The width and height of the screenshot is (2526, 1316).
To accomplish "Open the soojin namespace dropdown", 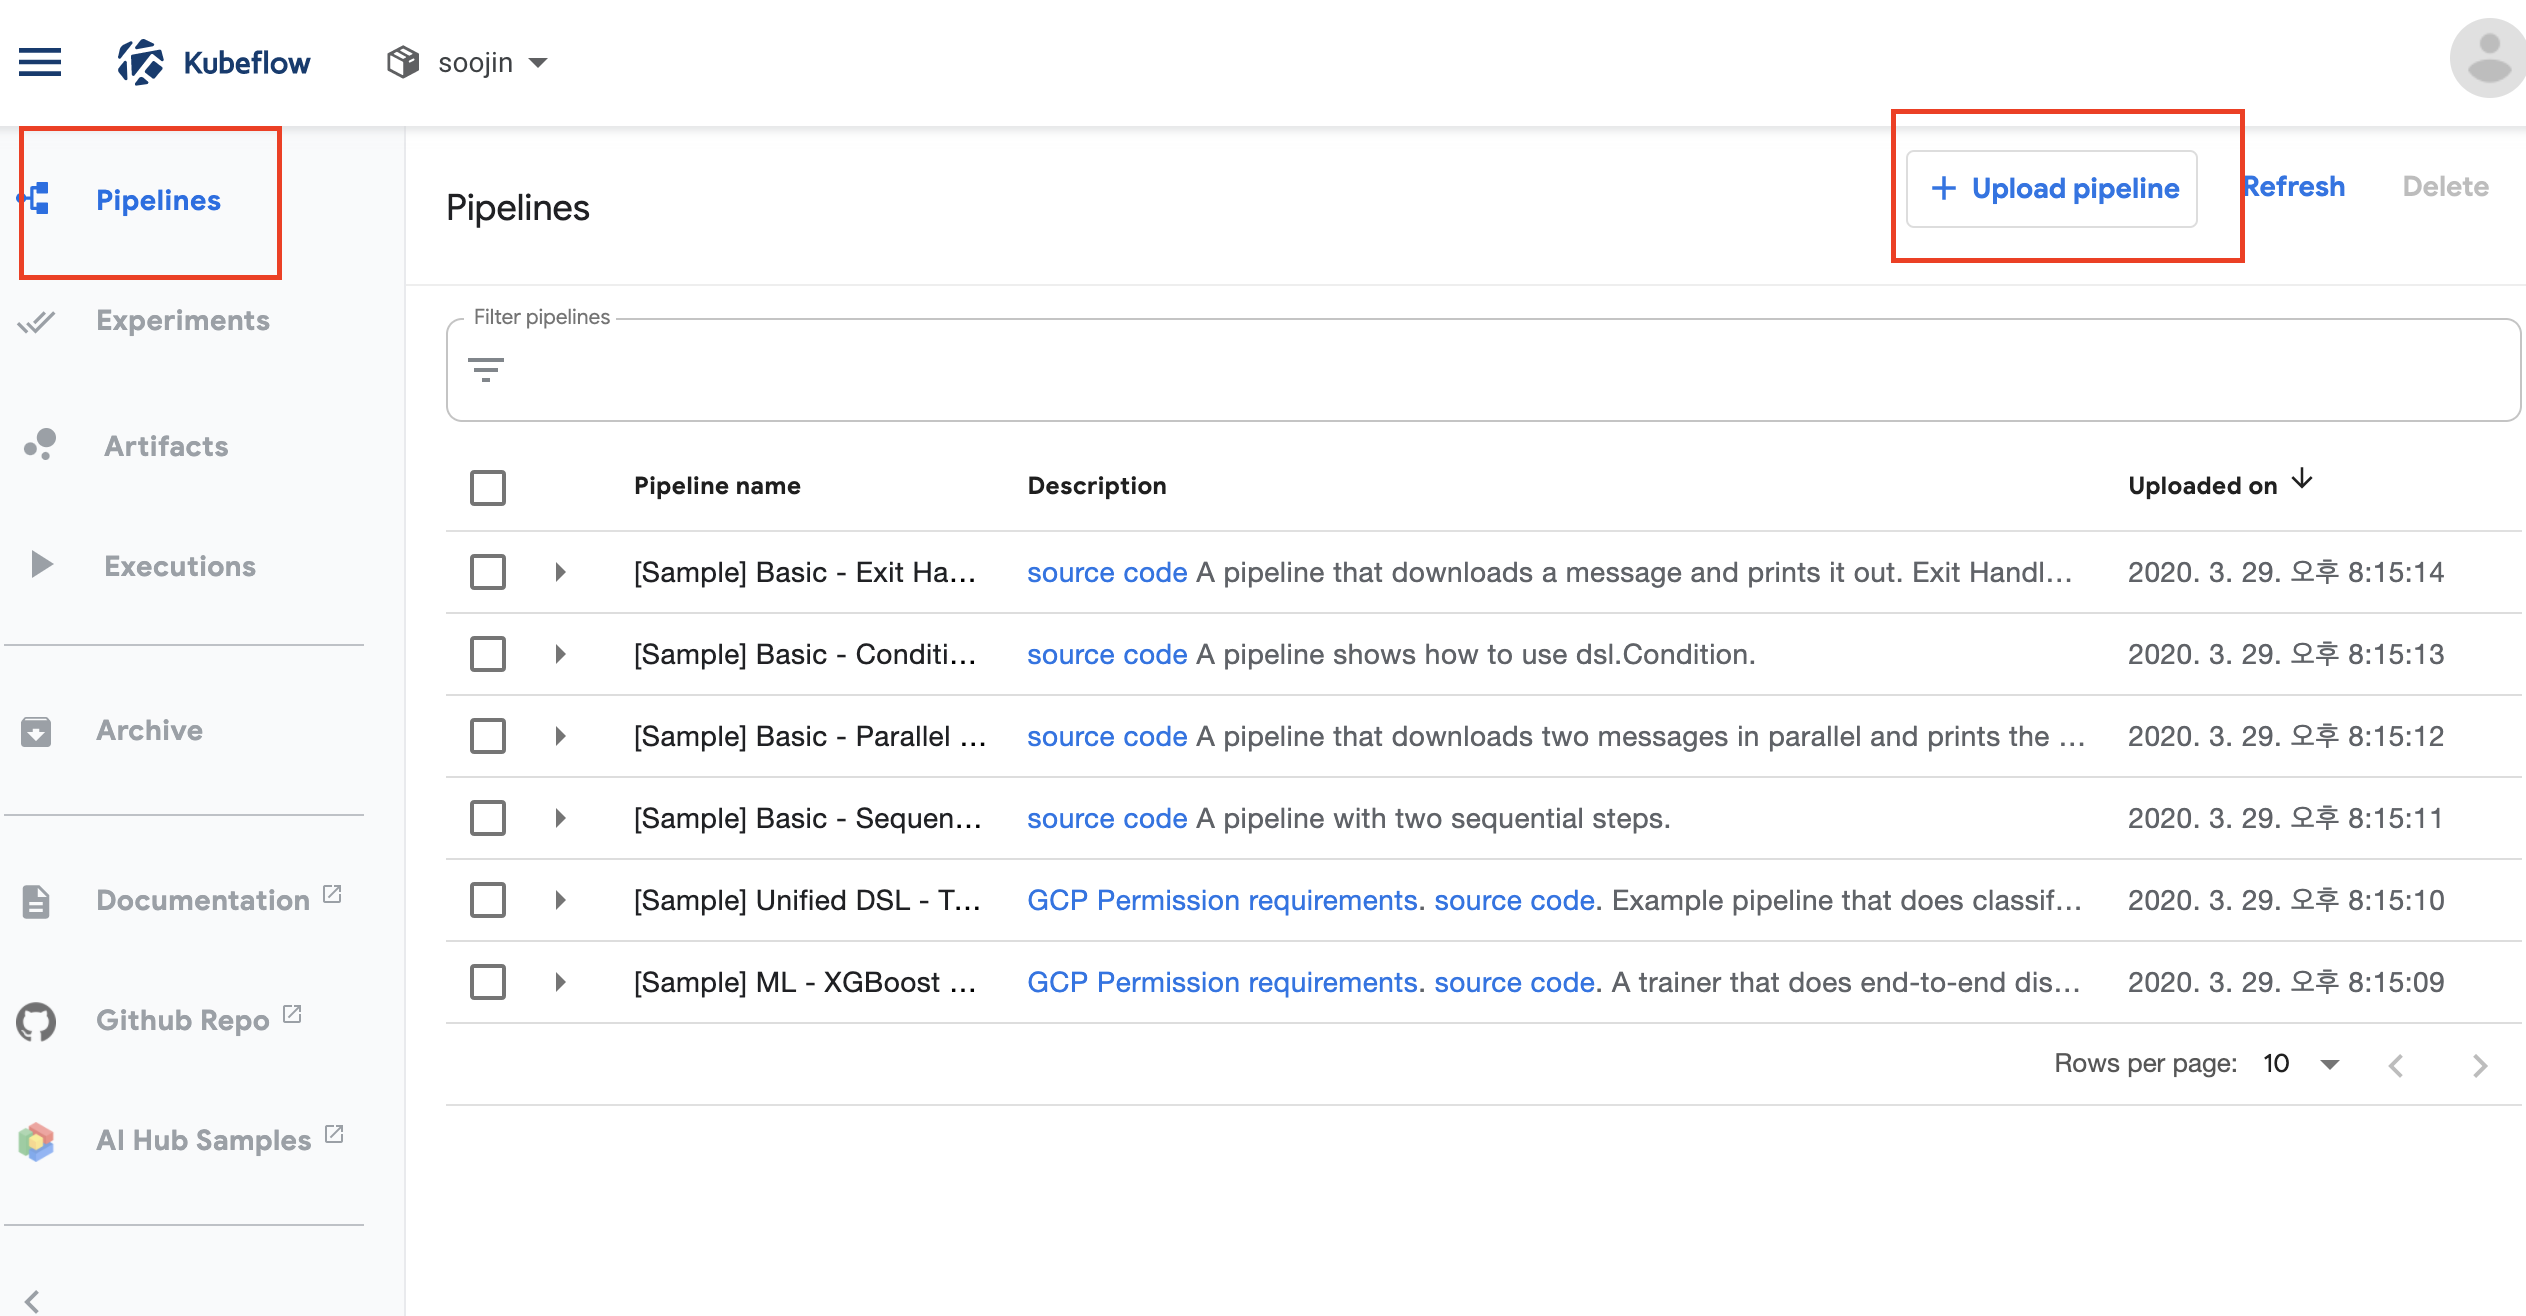I will [475, 63].
